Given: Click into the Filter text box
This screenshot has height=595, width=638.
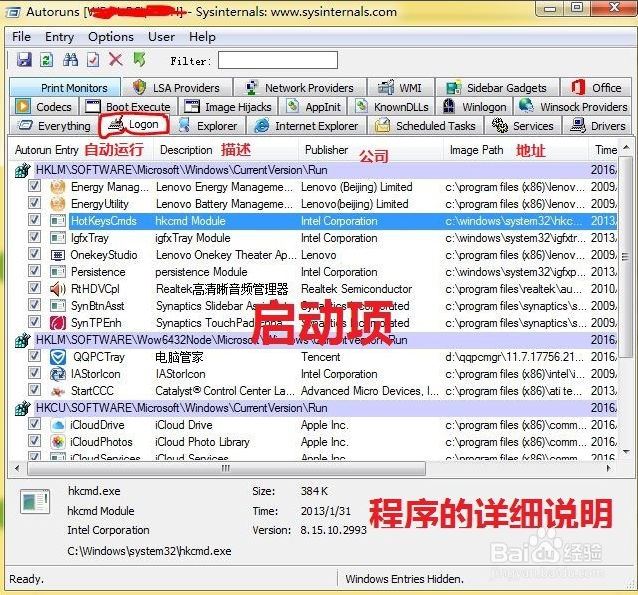Looking at the screenshot, I should click(278, 61).
